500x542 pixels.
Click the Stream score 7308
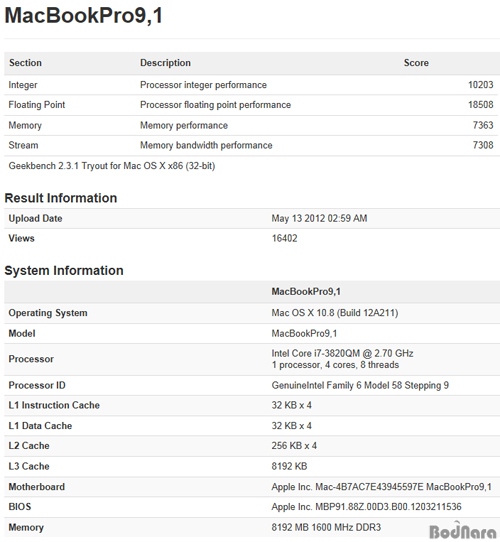[x=483, y=145]
